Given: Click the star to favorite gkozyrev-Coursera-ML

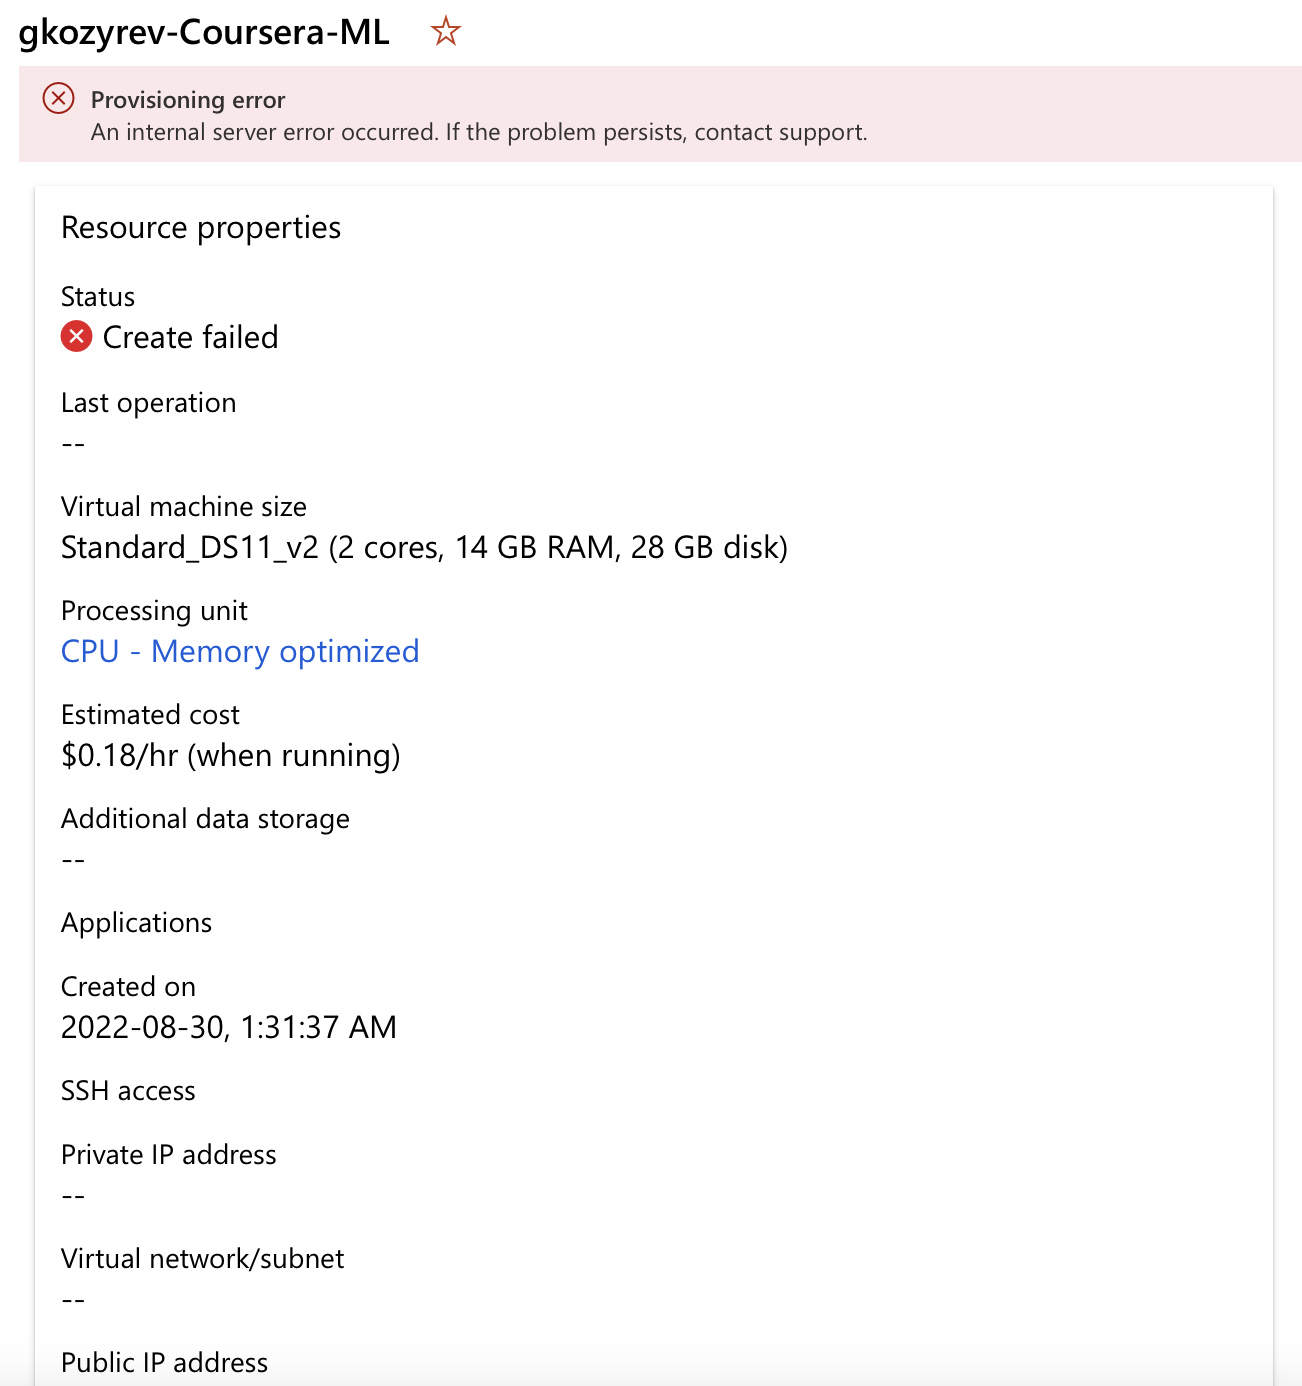Looking at the screenshot, I should point(445,32).
